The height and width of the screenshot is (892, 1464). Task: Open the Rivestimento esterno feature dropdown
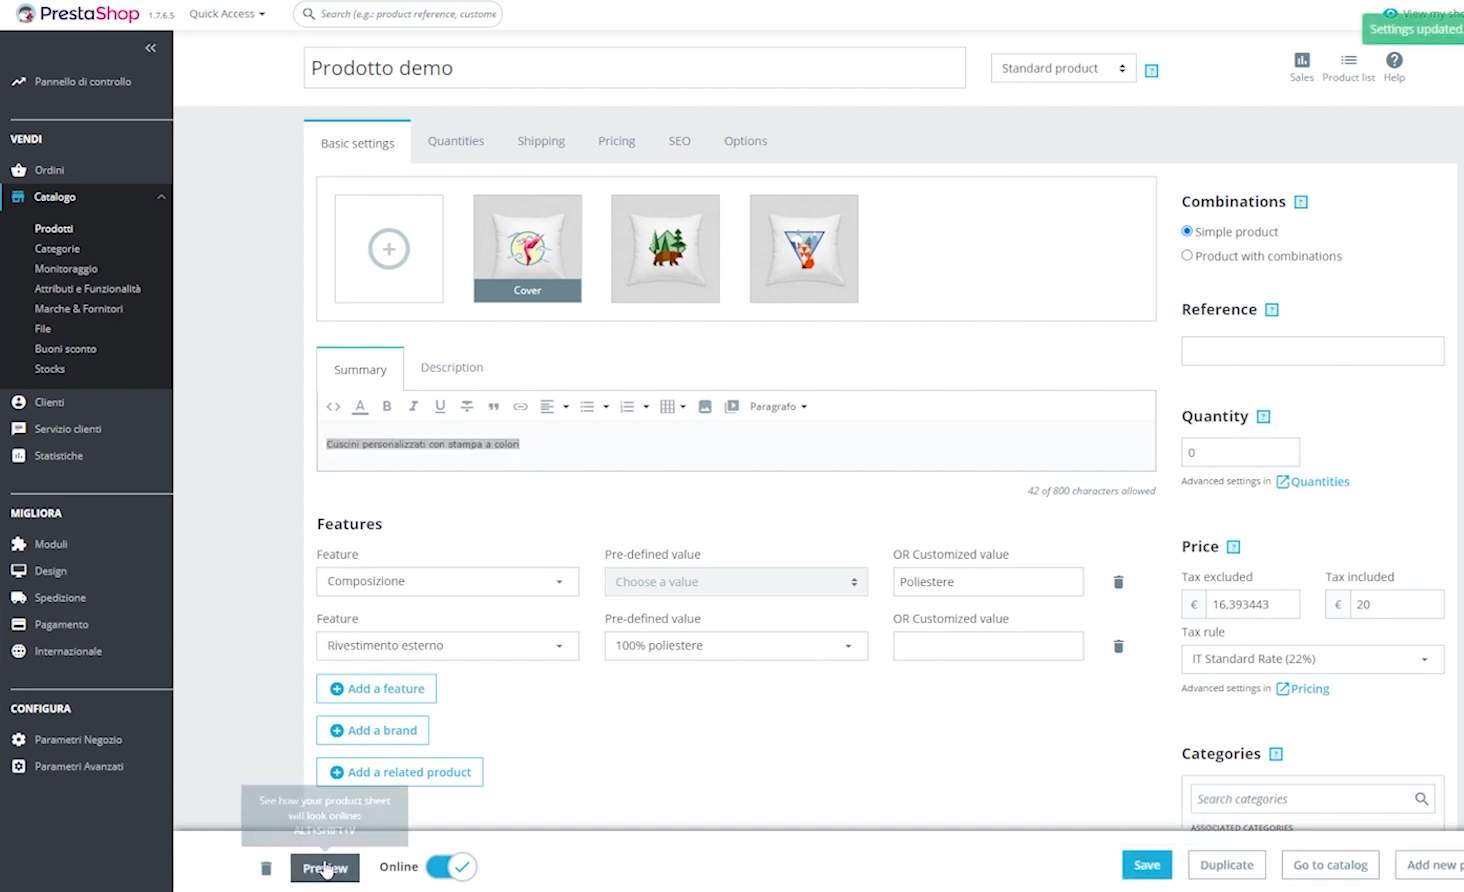coord(446,646)
